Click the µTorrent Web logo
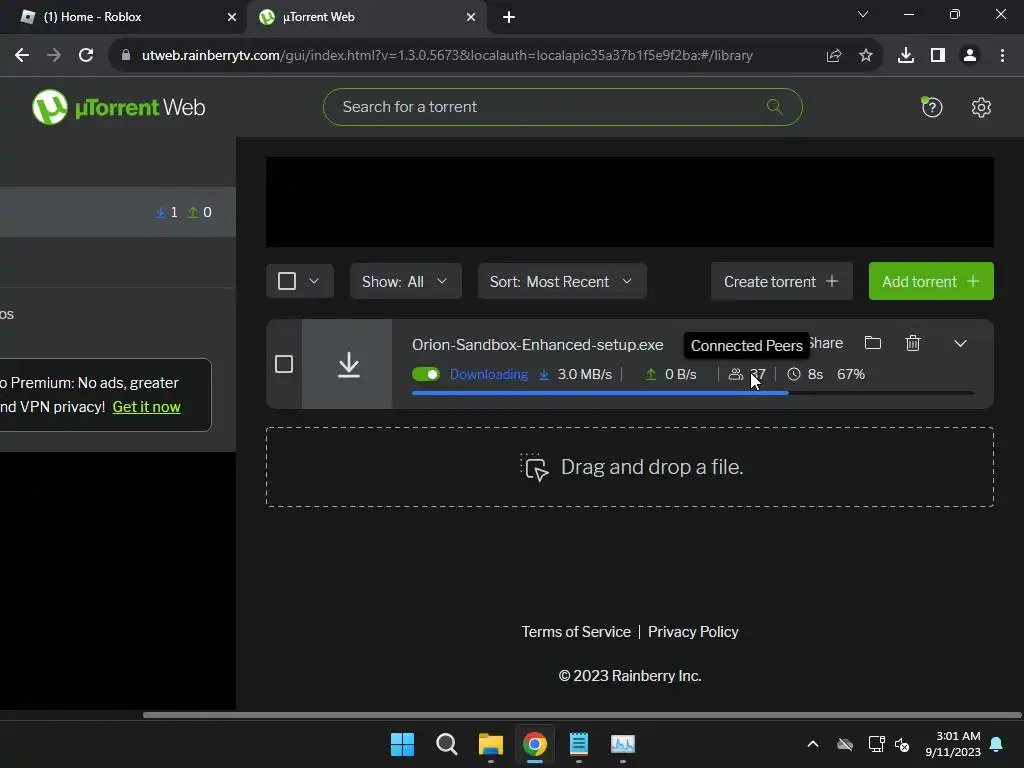This screenshot has width=1024, height=768. pos(118,107)
